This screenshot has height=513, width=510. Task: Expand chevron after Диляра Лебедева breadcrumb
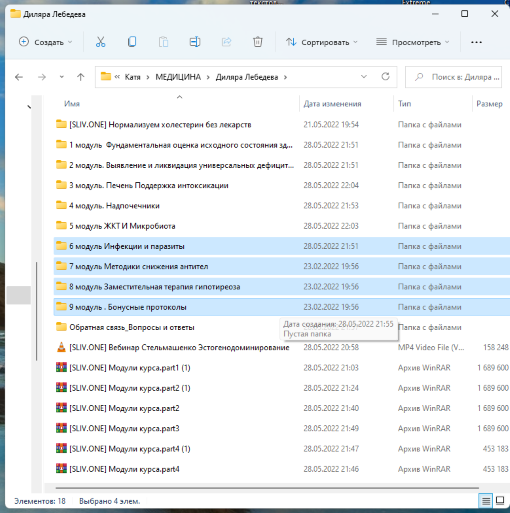pos(285,77)
